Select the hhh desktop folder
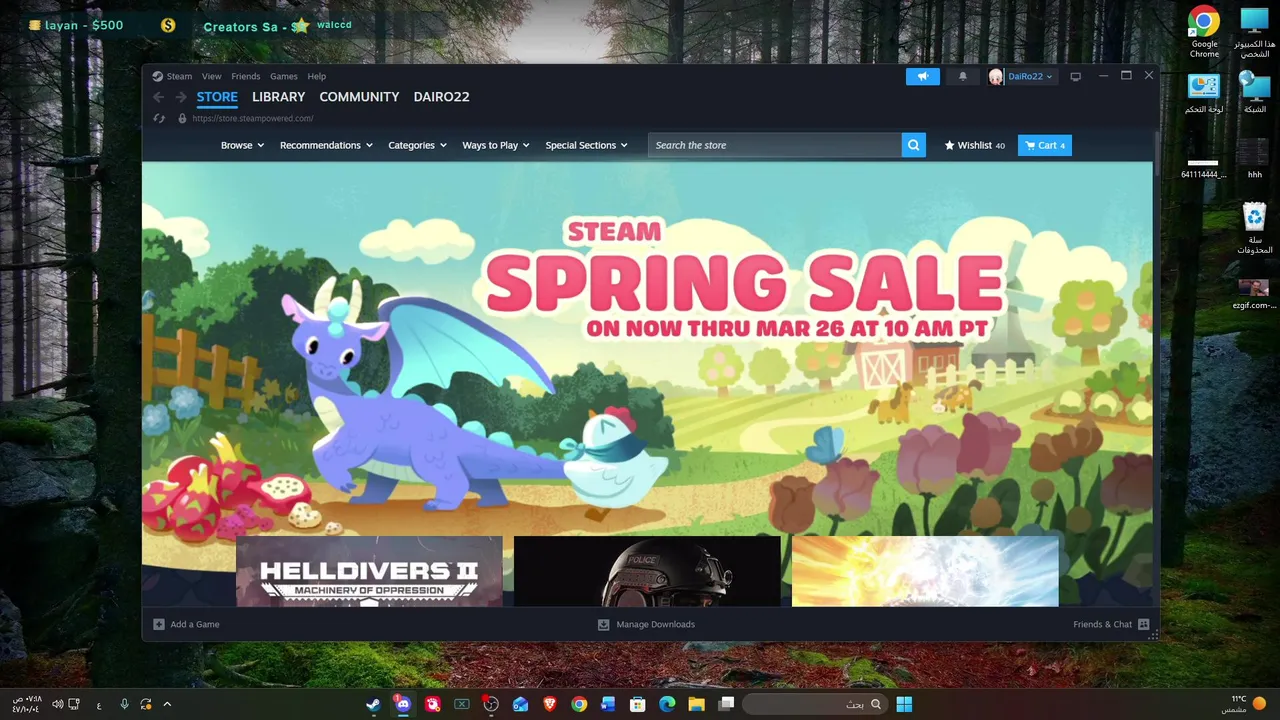This screenshot has width=1280, height=720. coord(1255,158)
